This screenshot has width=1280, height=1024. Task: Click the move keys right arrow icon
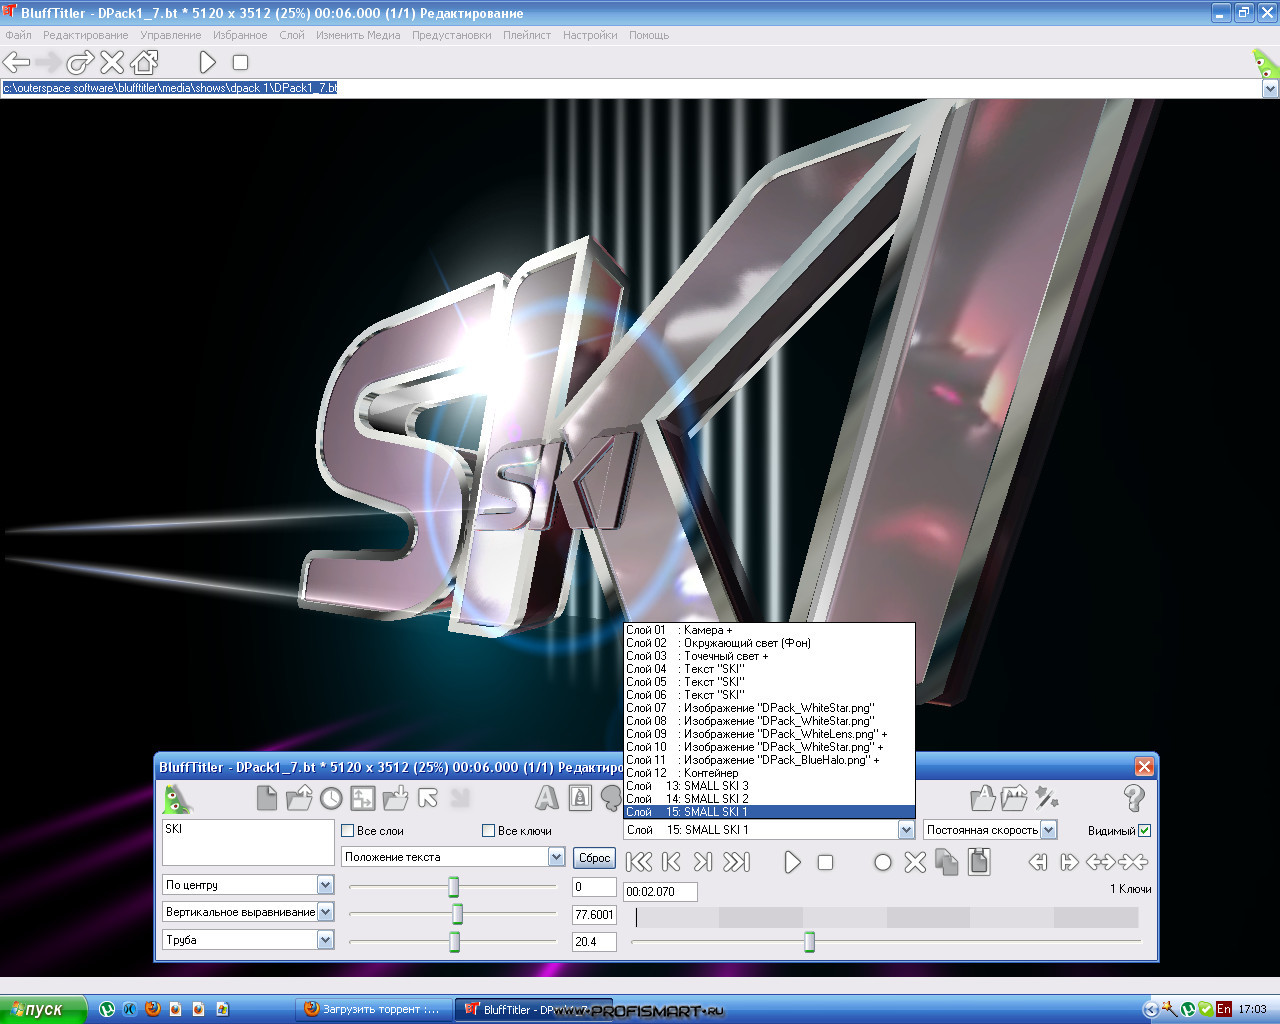point(1069,862)
